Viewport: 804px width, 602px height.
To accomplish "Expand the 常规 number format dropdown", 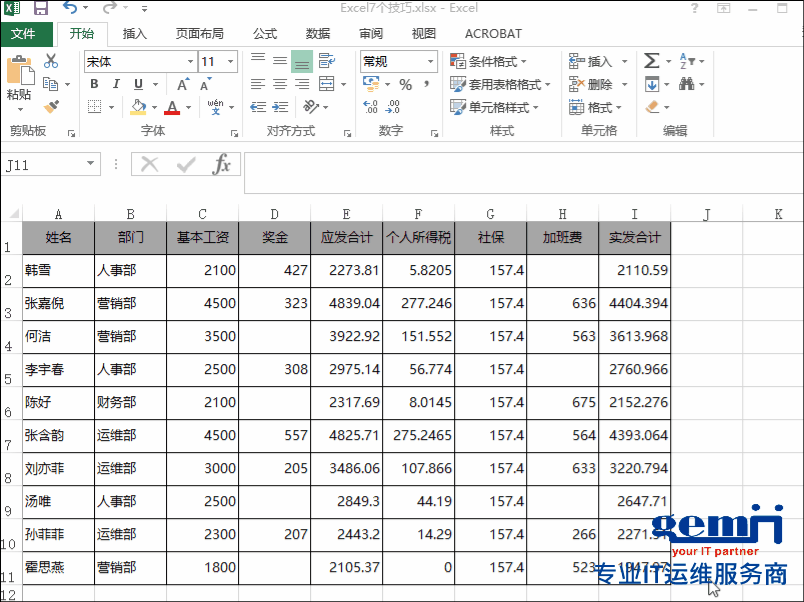I will coord(431,62).
